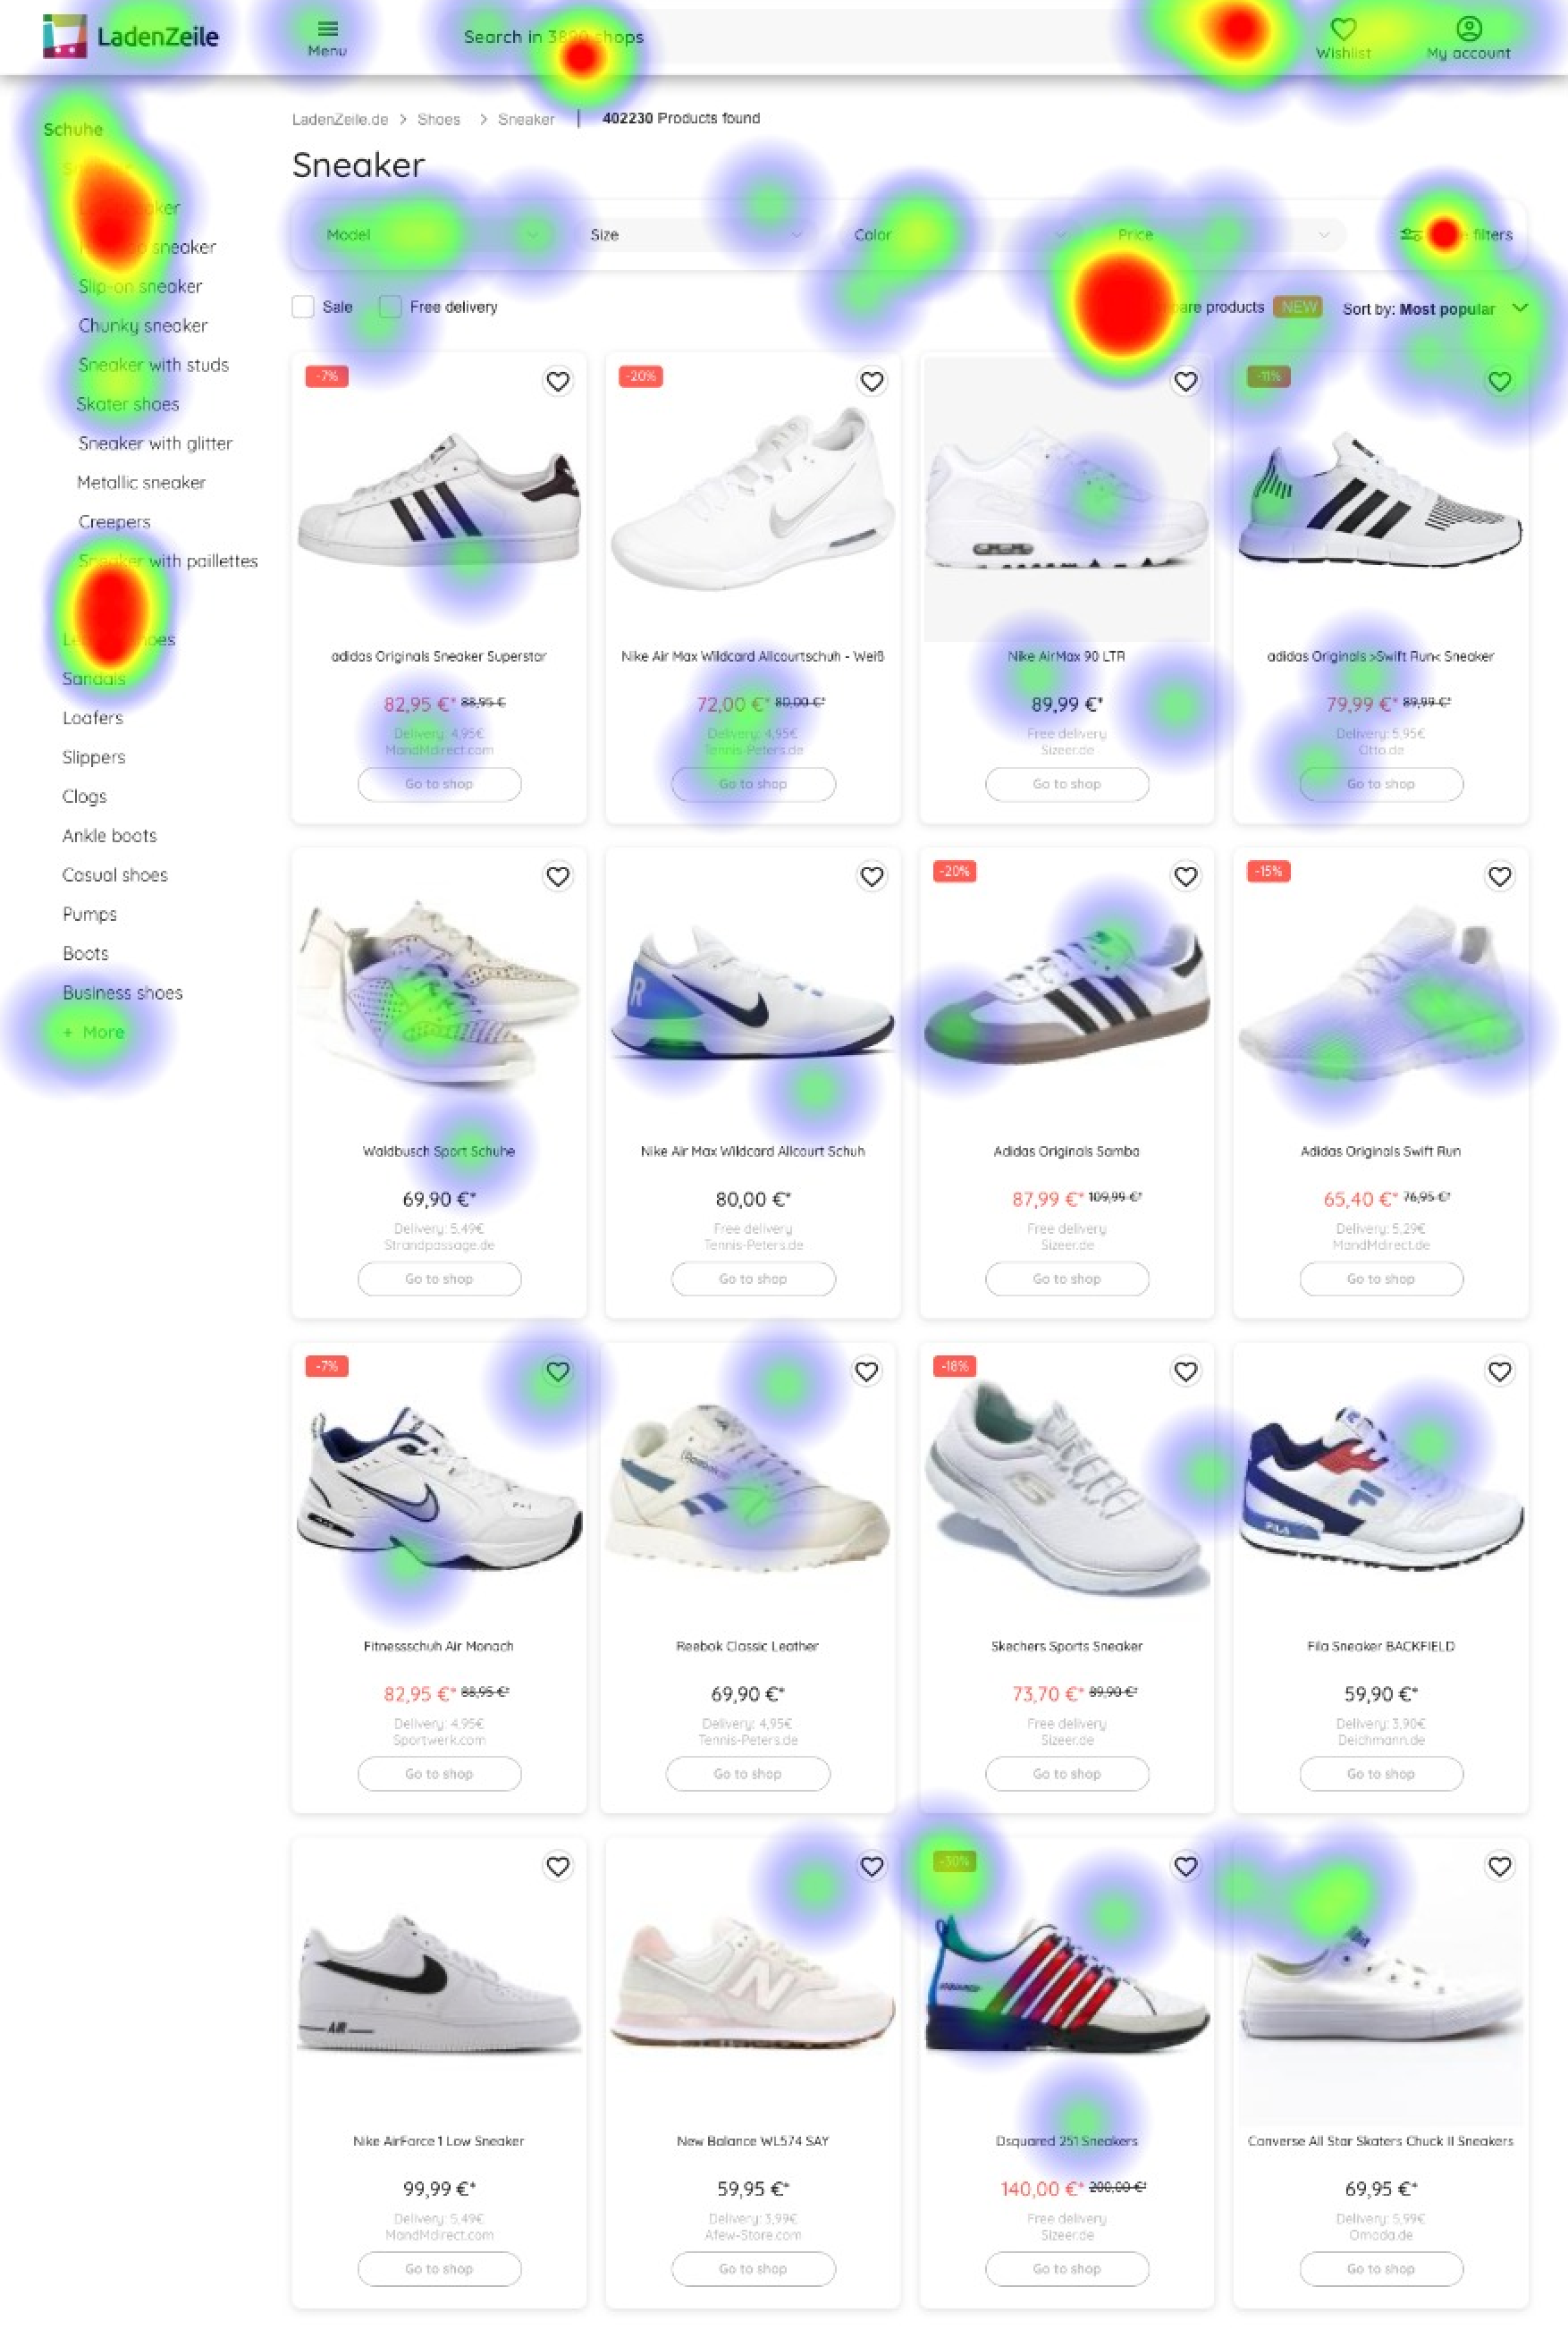Enable the Free delivery checkbox
1568x2346 pixels.
(x=390, y=307)
